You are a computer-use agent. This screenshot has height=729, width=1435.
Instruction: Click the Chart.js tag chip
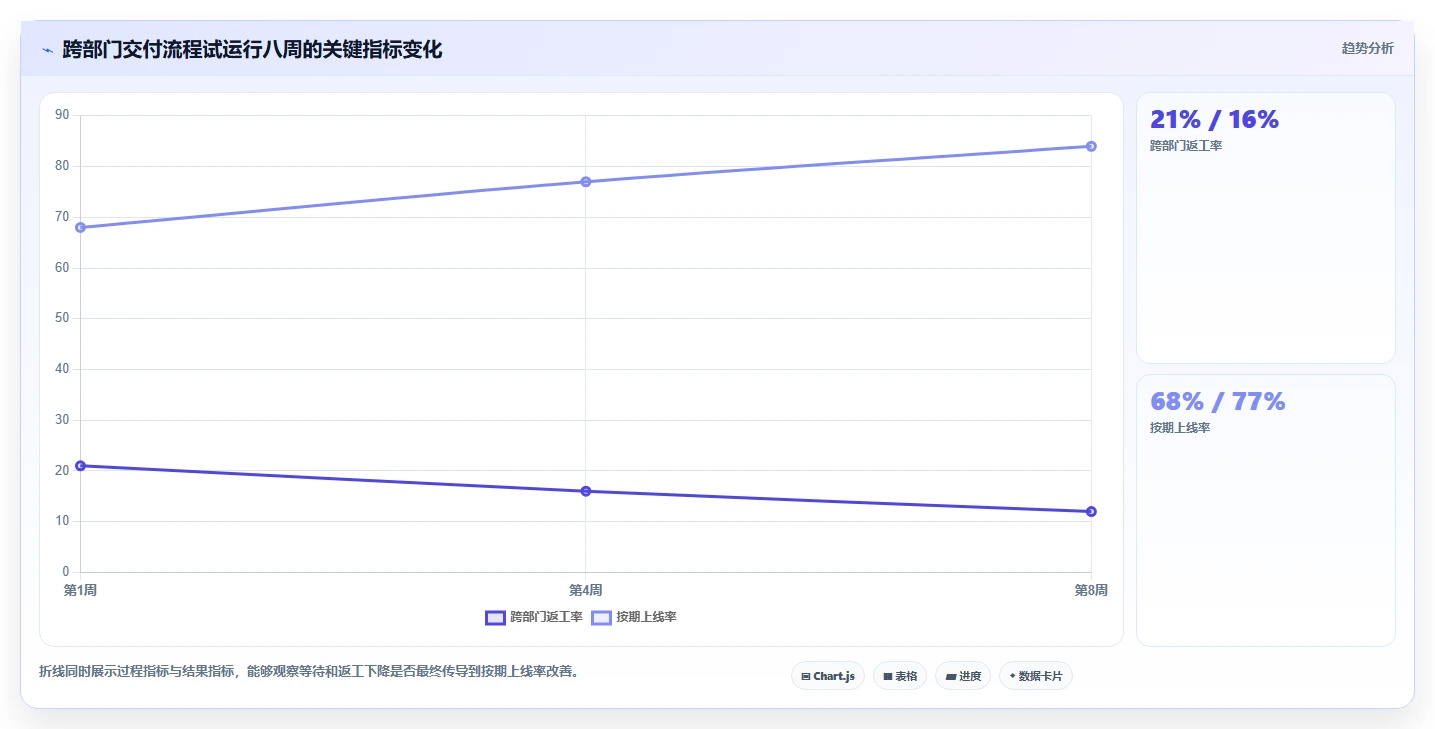[828, 676]
